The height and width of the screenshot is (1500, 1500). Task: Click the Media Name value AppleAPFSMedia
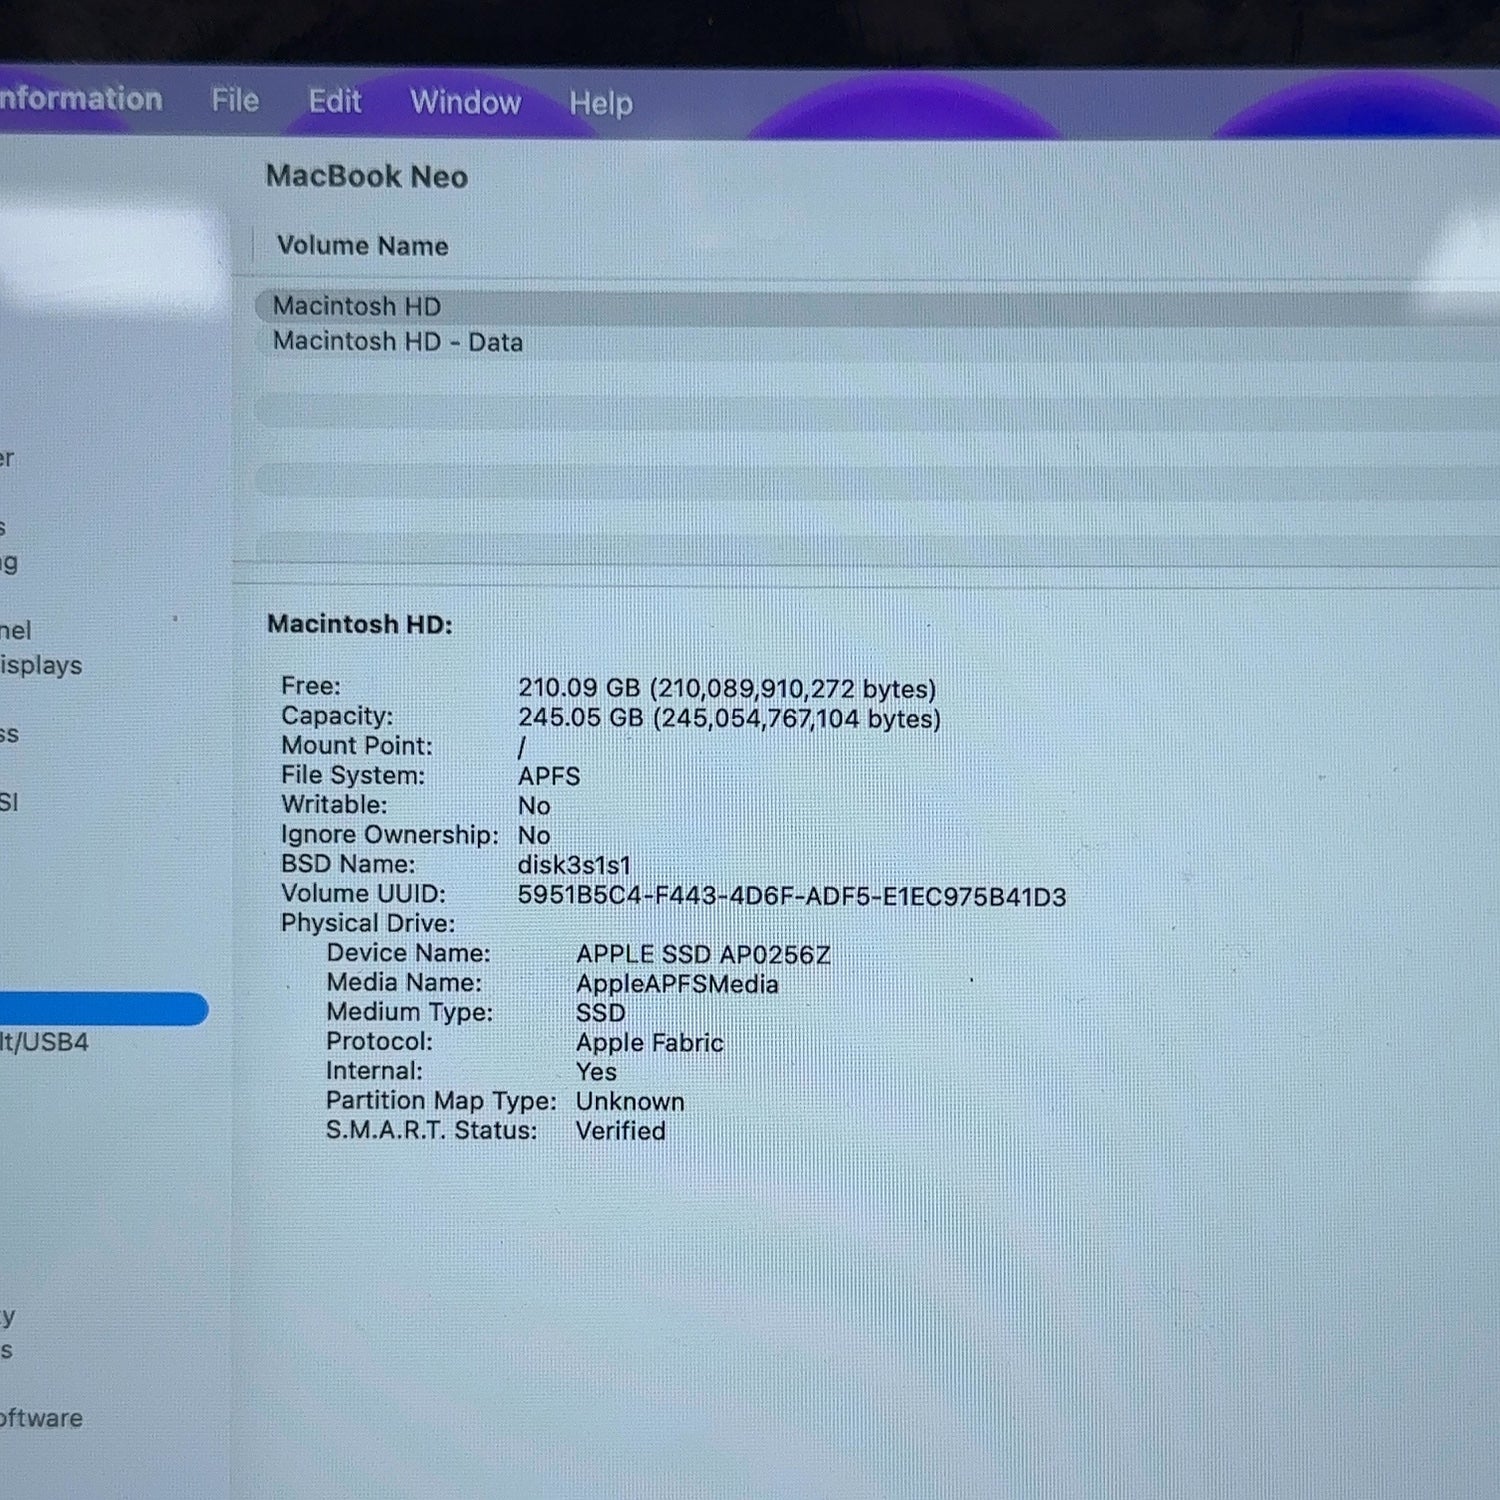677,984
